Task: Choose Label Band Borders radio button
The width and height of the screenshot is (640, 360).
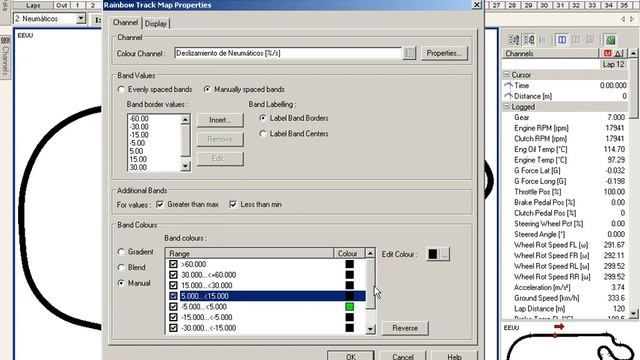Action: [263, 118]
